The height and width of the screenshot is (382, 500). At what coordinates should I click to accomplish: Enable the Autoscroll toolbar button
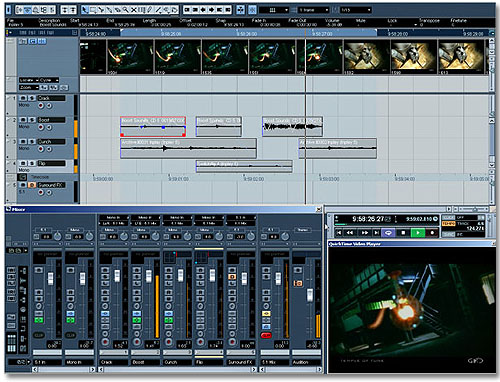click(x=240, y=10)
